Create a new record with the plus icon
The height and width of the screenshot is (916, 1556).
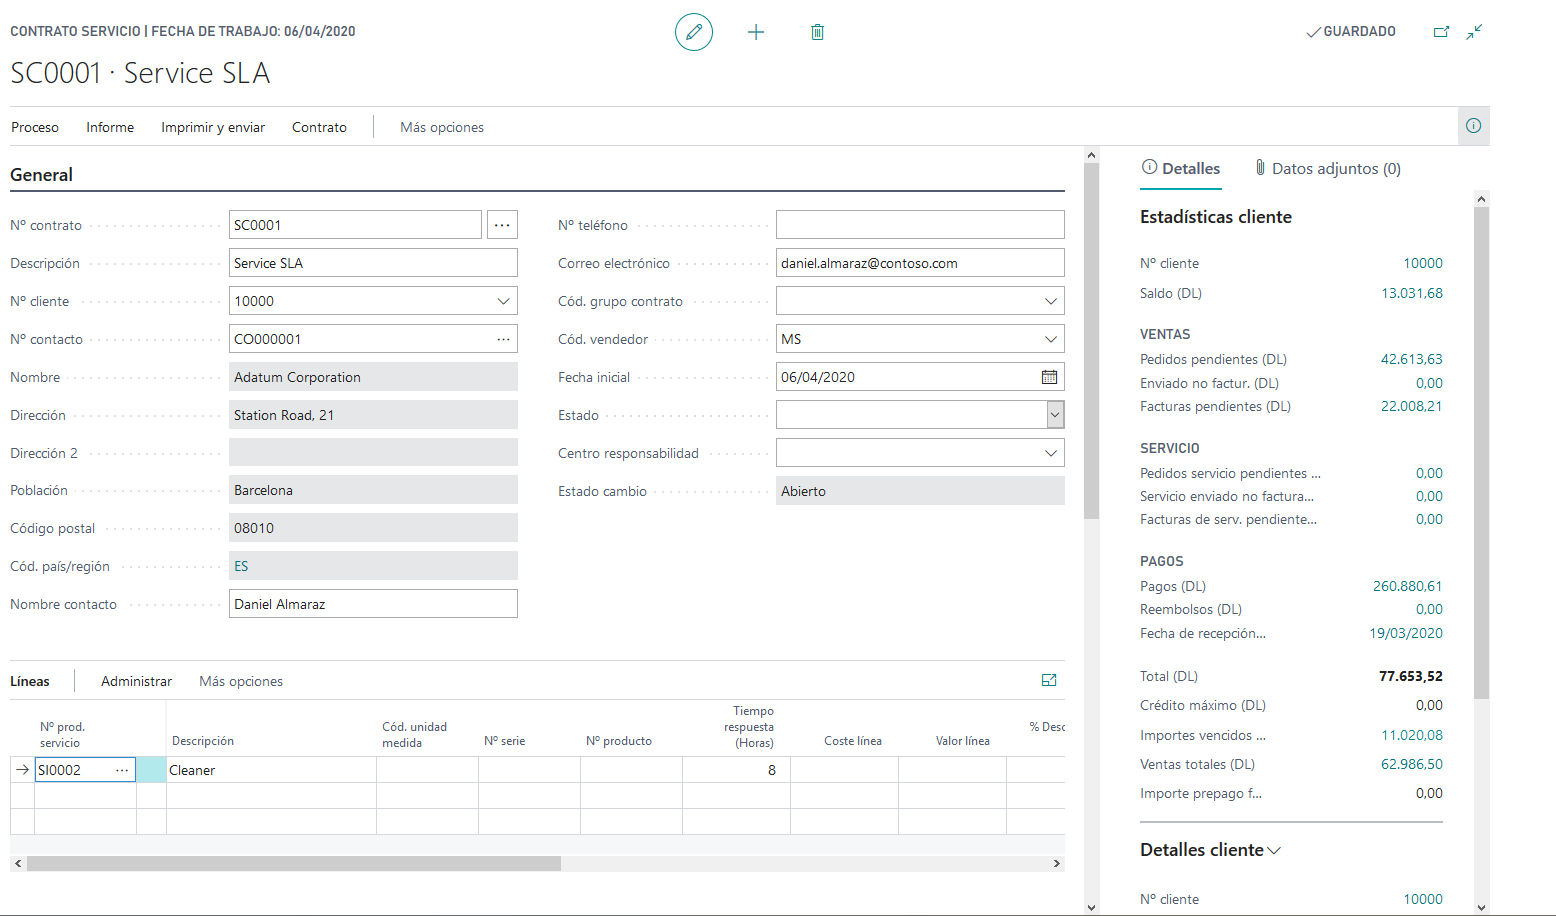coord(756,31)
